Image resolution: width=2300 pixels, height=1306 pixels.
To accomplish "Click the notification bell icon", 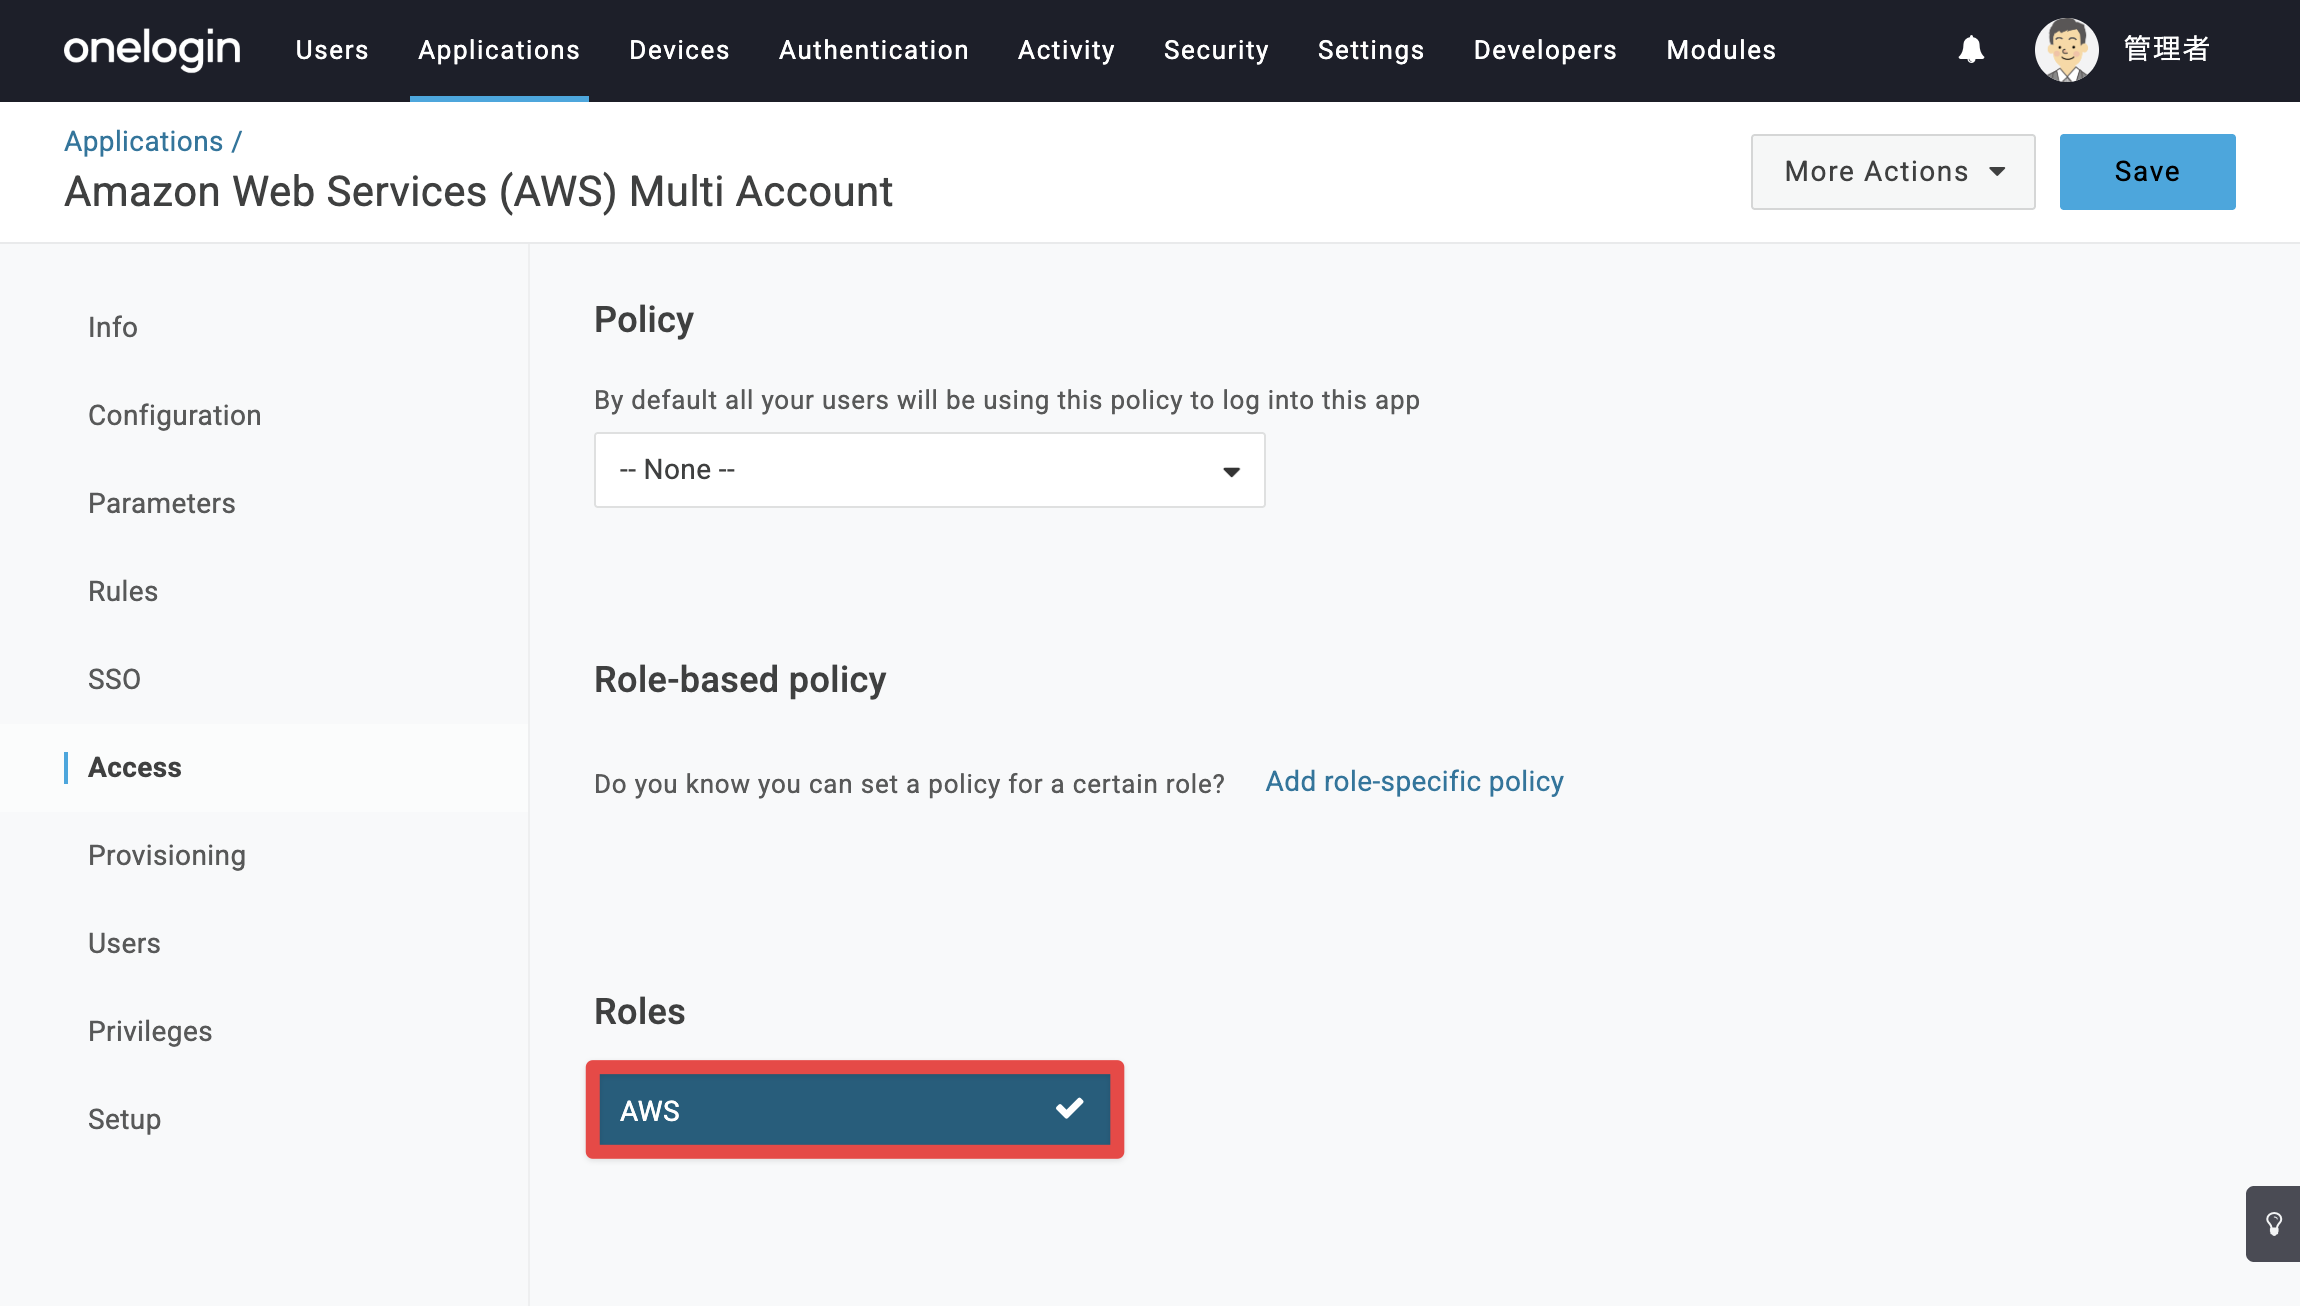I will click(x=1971, y=49).
